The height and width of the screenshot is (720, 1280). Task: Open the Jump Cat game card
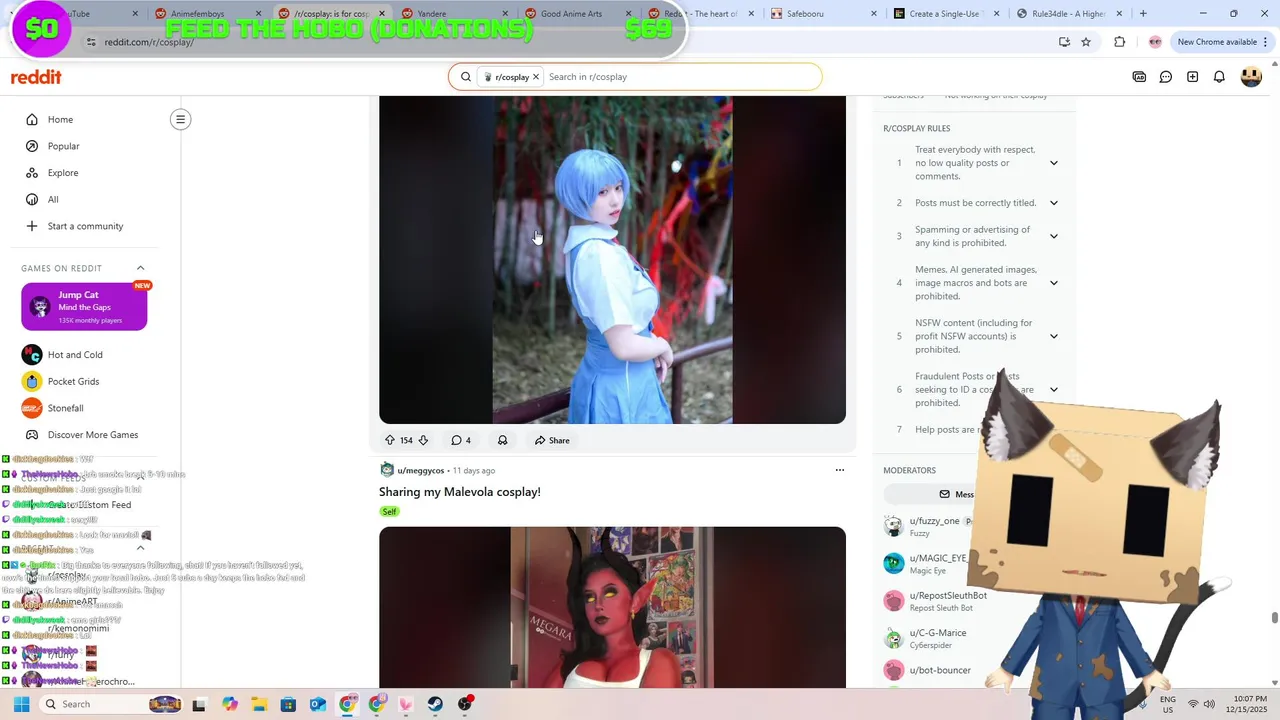coord(84,307)
